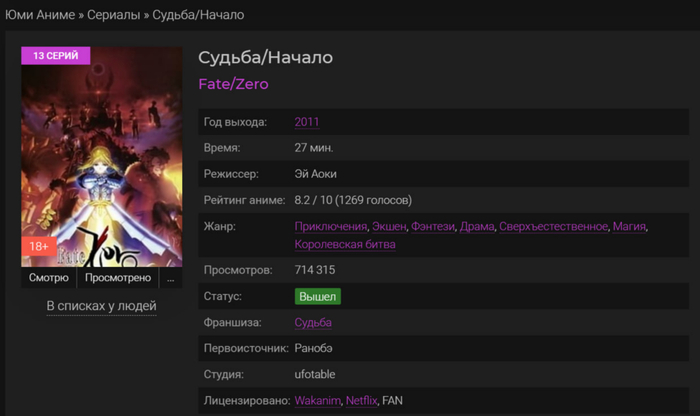Open В списках у людей link
The width and height of the screenshot is (700, 416).
click(101, 306)
